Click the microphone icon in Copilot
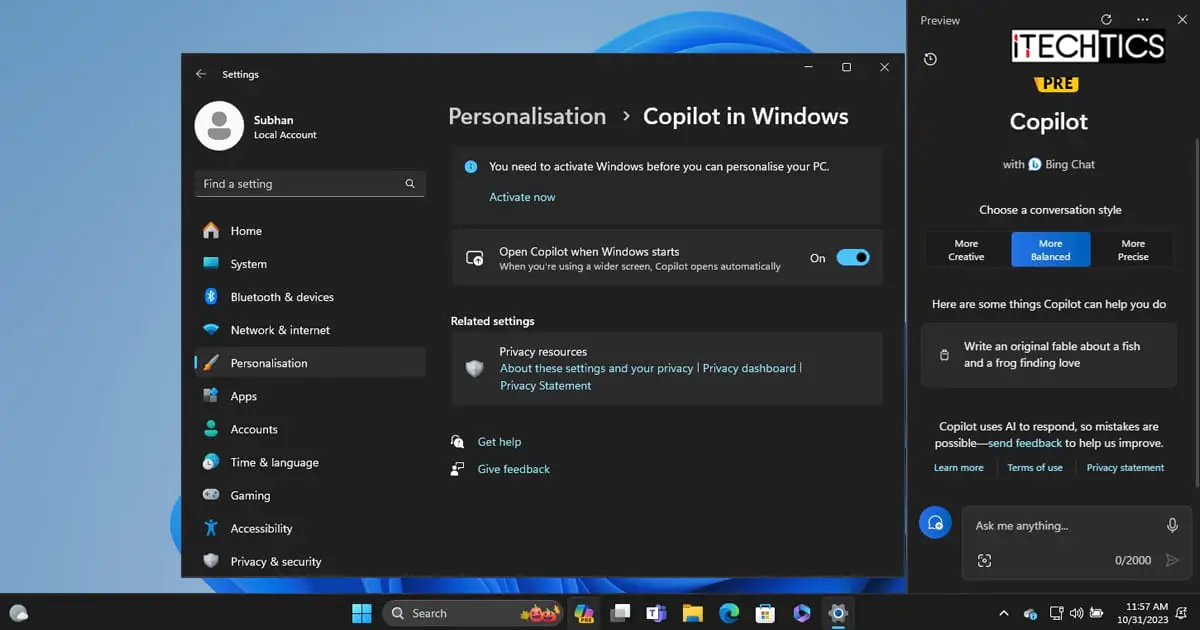This screenshot has height=630, width=1200. [x=1172, y=526]
